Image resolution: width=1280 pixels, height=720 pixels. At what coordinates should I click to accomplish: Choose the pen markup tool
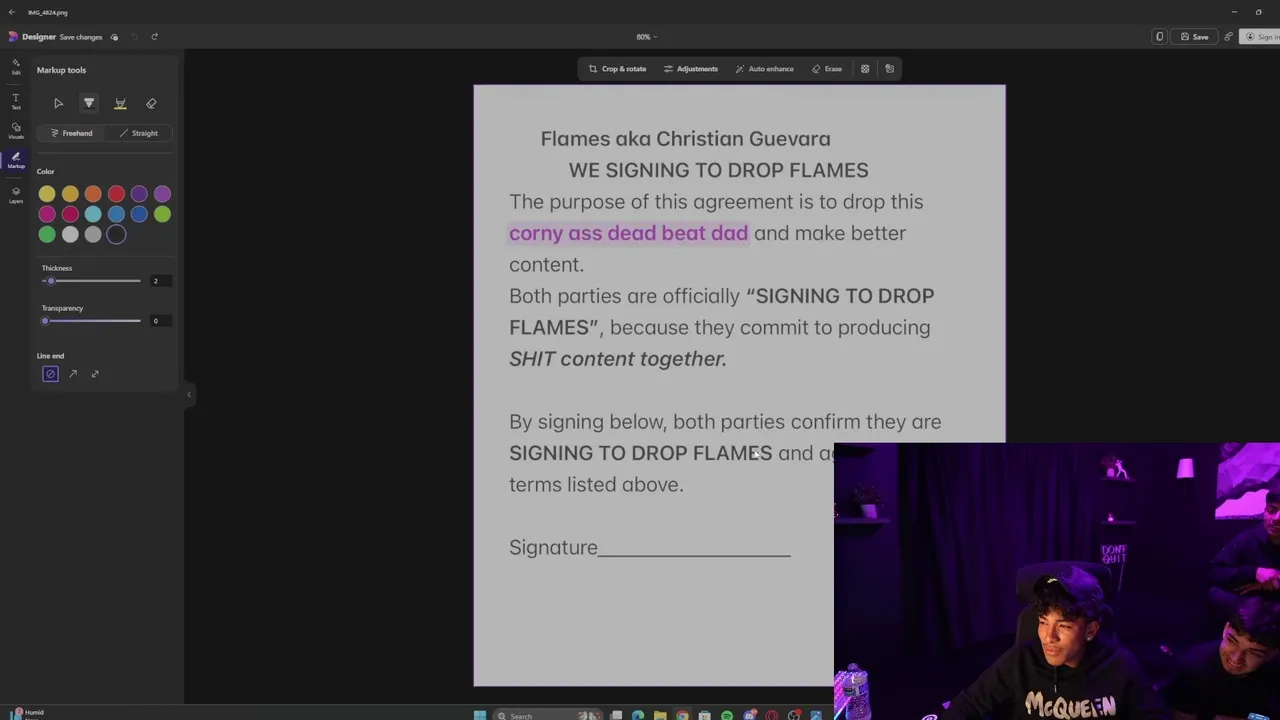89,103
